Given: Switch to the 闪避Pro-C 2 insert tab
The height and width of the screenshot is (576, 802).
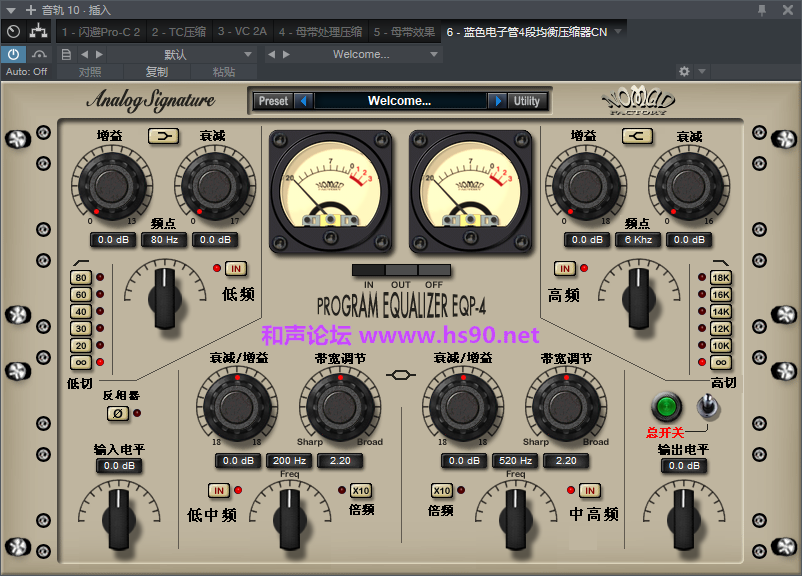Looking at the screenshot, I should 101,32.
